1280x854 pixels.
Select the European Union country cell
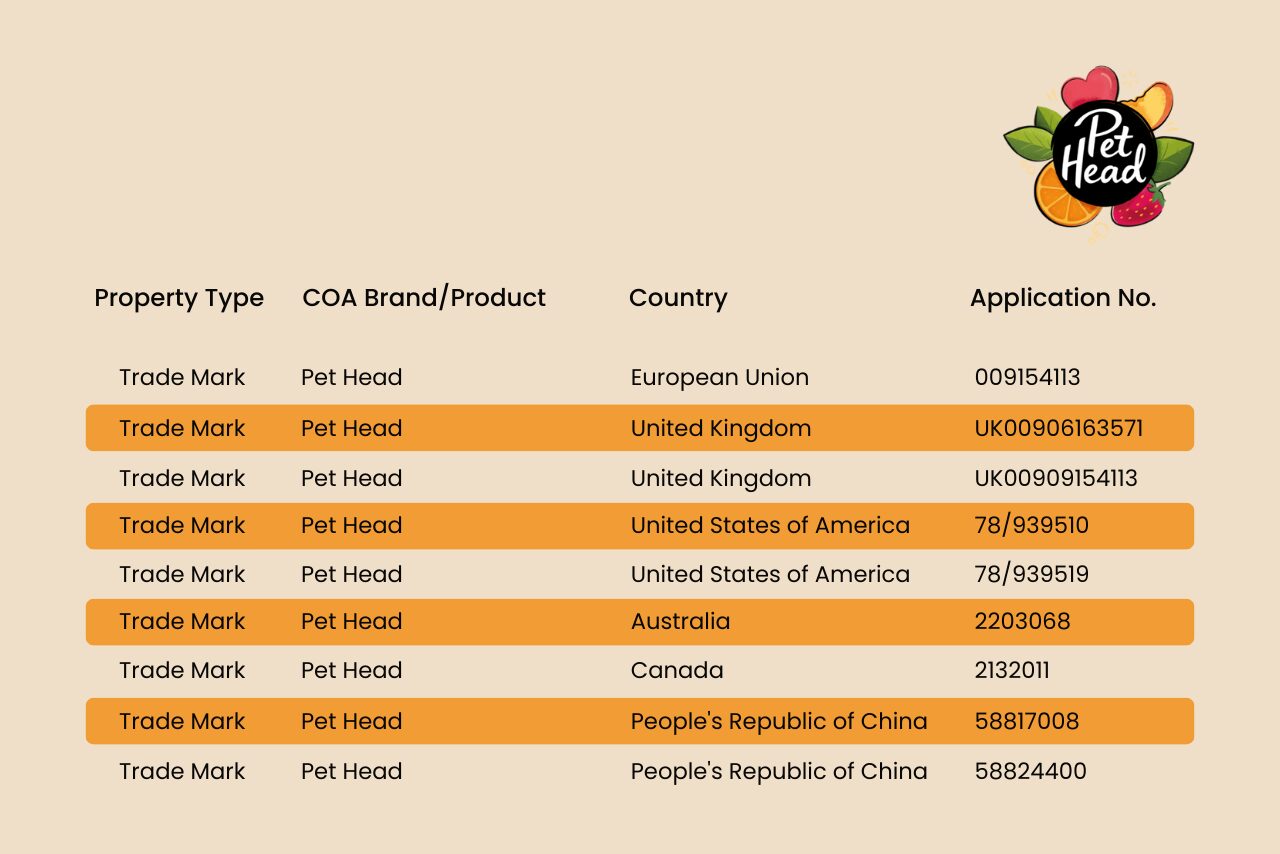click(719, 378)
